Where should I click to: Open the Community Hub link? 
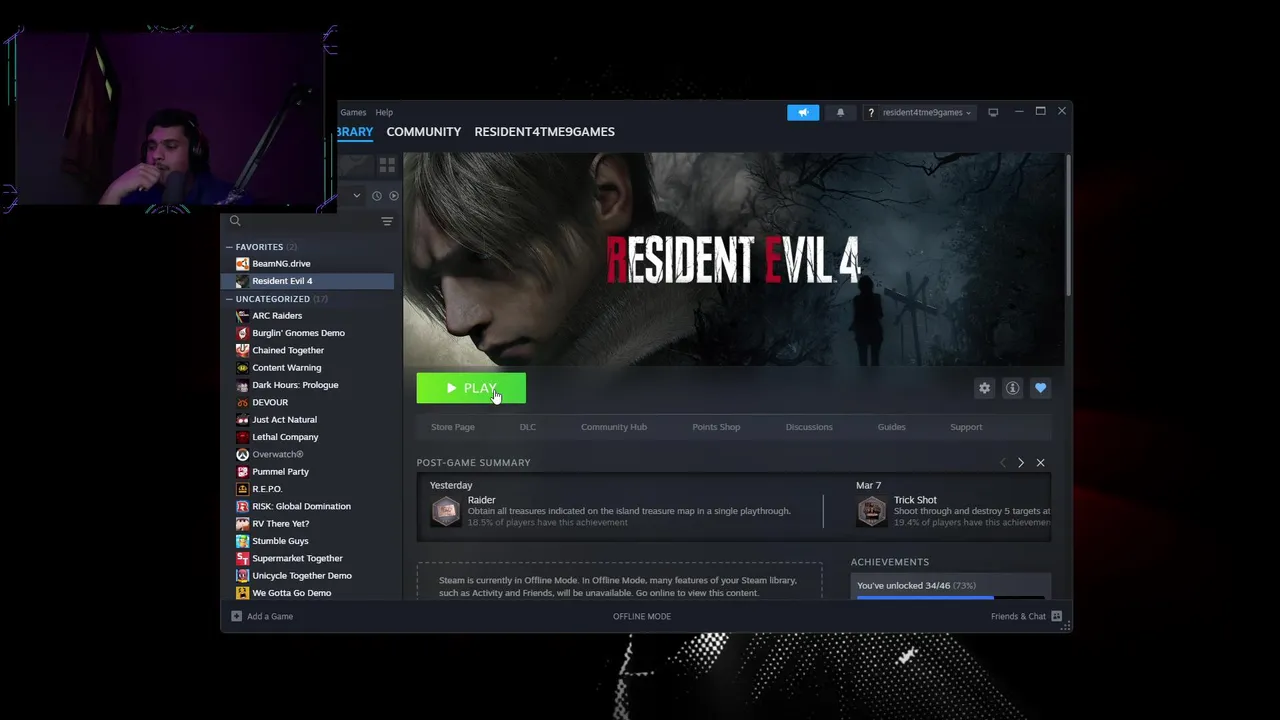point(614,427)
